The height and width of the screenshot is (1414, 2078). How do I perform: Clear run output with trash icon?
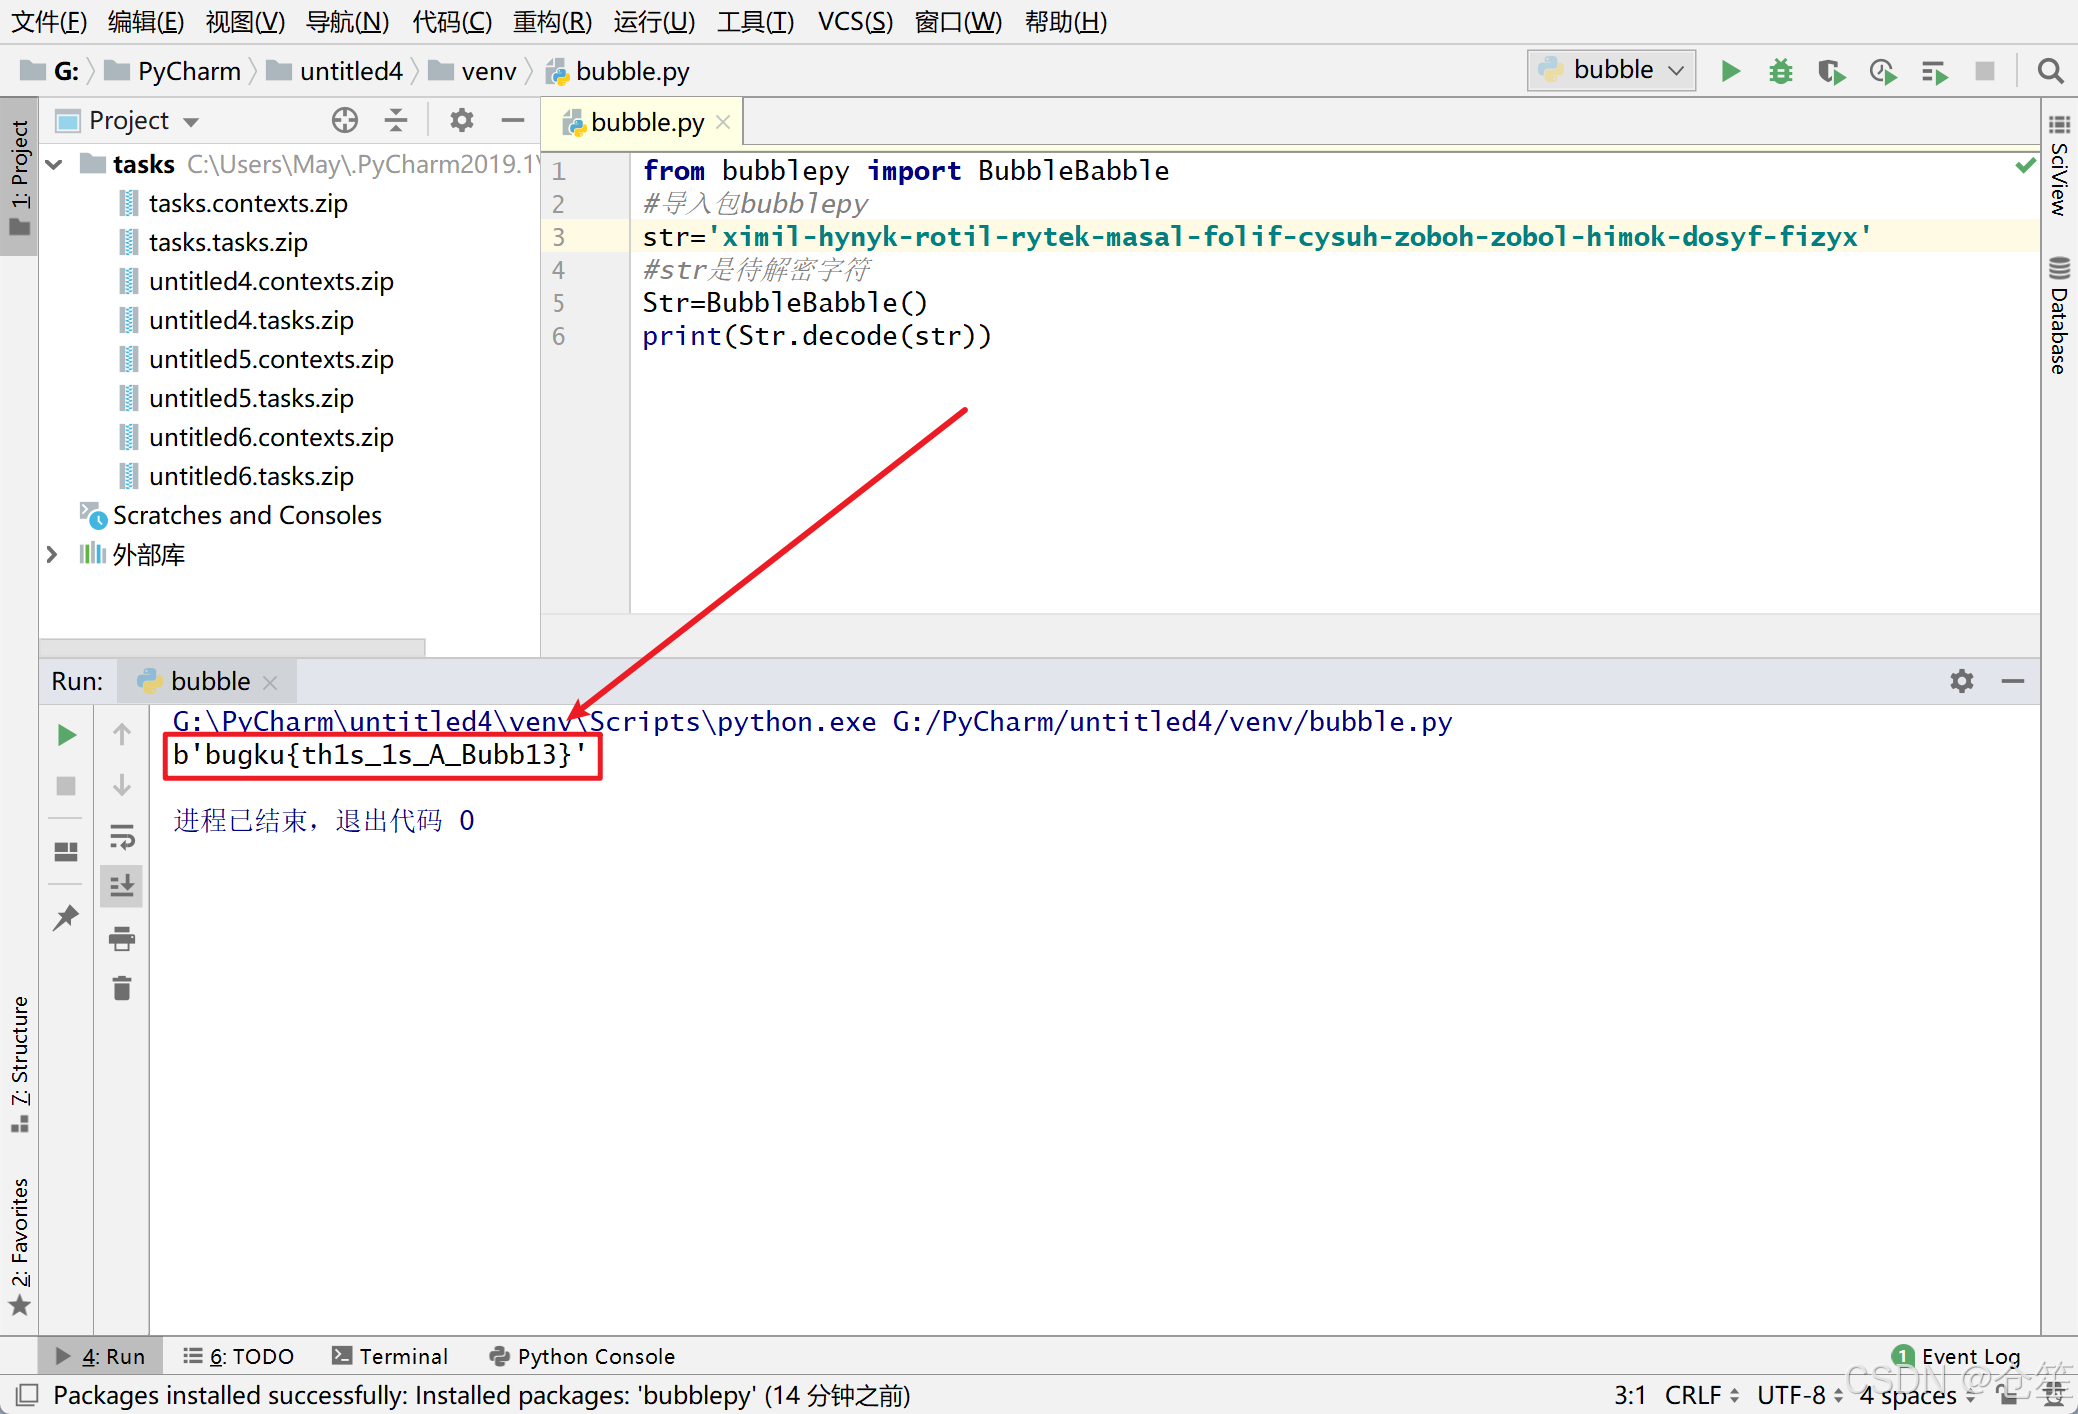coord(122,988)
